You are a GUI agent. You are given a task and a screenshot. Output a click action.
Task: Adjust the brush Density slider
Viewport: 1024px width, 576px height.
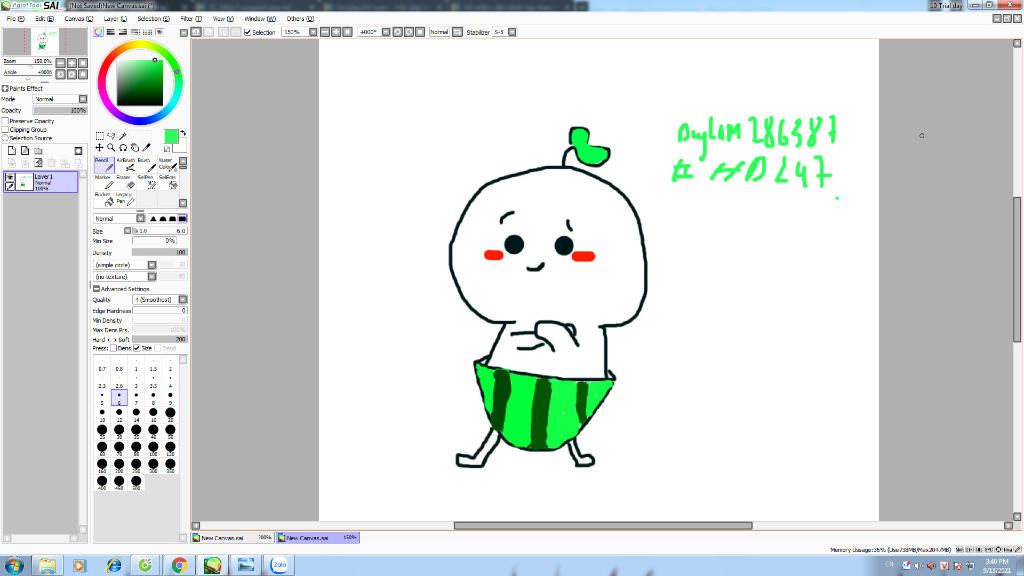159,252
